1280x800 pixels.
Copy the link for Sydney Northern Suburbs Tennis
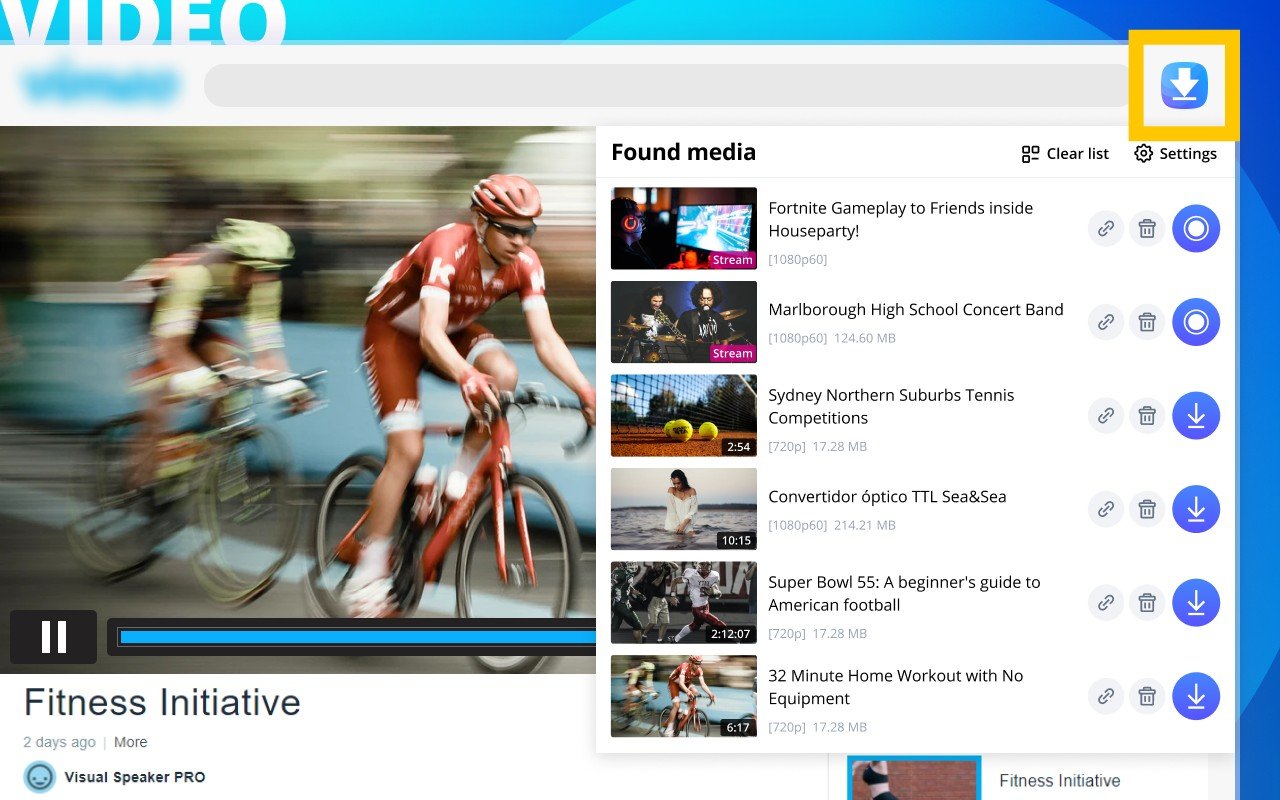1105,415
